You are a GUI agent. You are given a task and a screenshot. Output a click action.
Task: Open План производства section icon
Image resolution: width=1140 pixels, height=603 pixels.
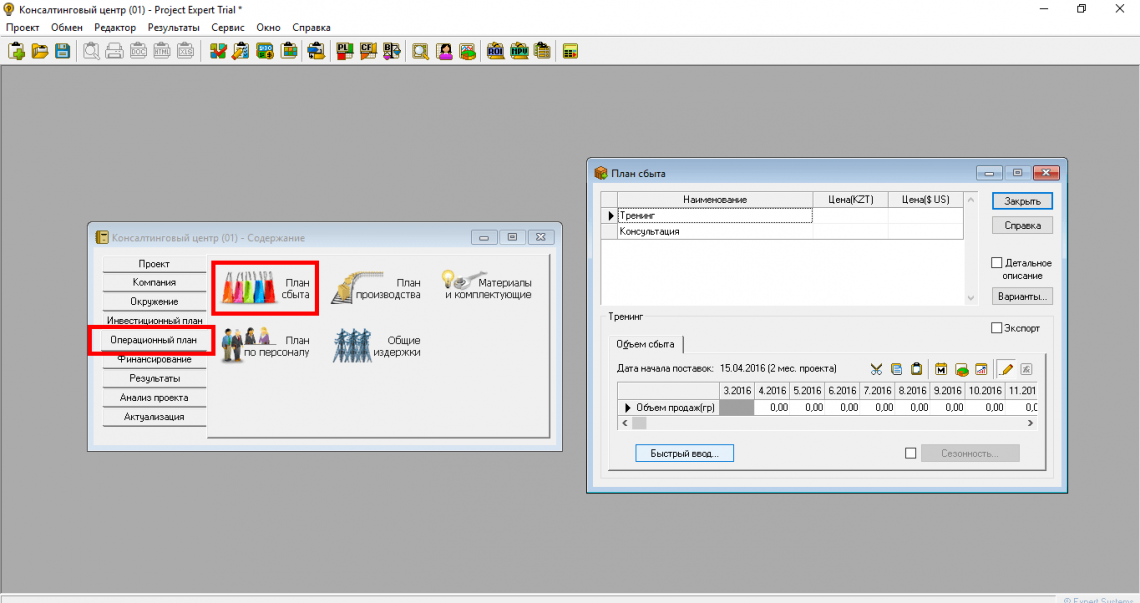[377, 289]
